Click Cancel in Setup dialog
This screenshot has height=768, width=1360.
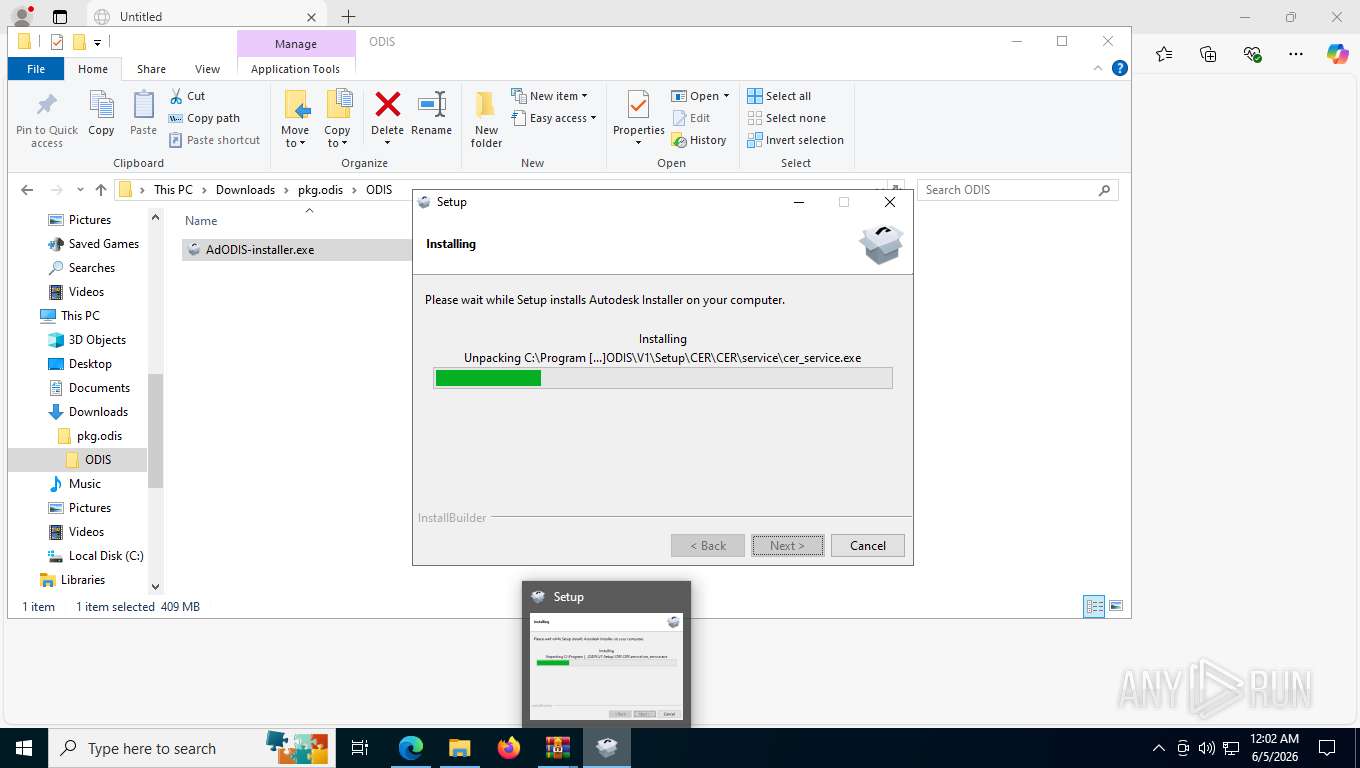(x=868, y=545)
